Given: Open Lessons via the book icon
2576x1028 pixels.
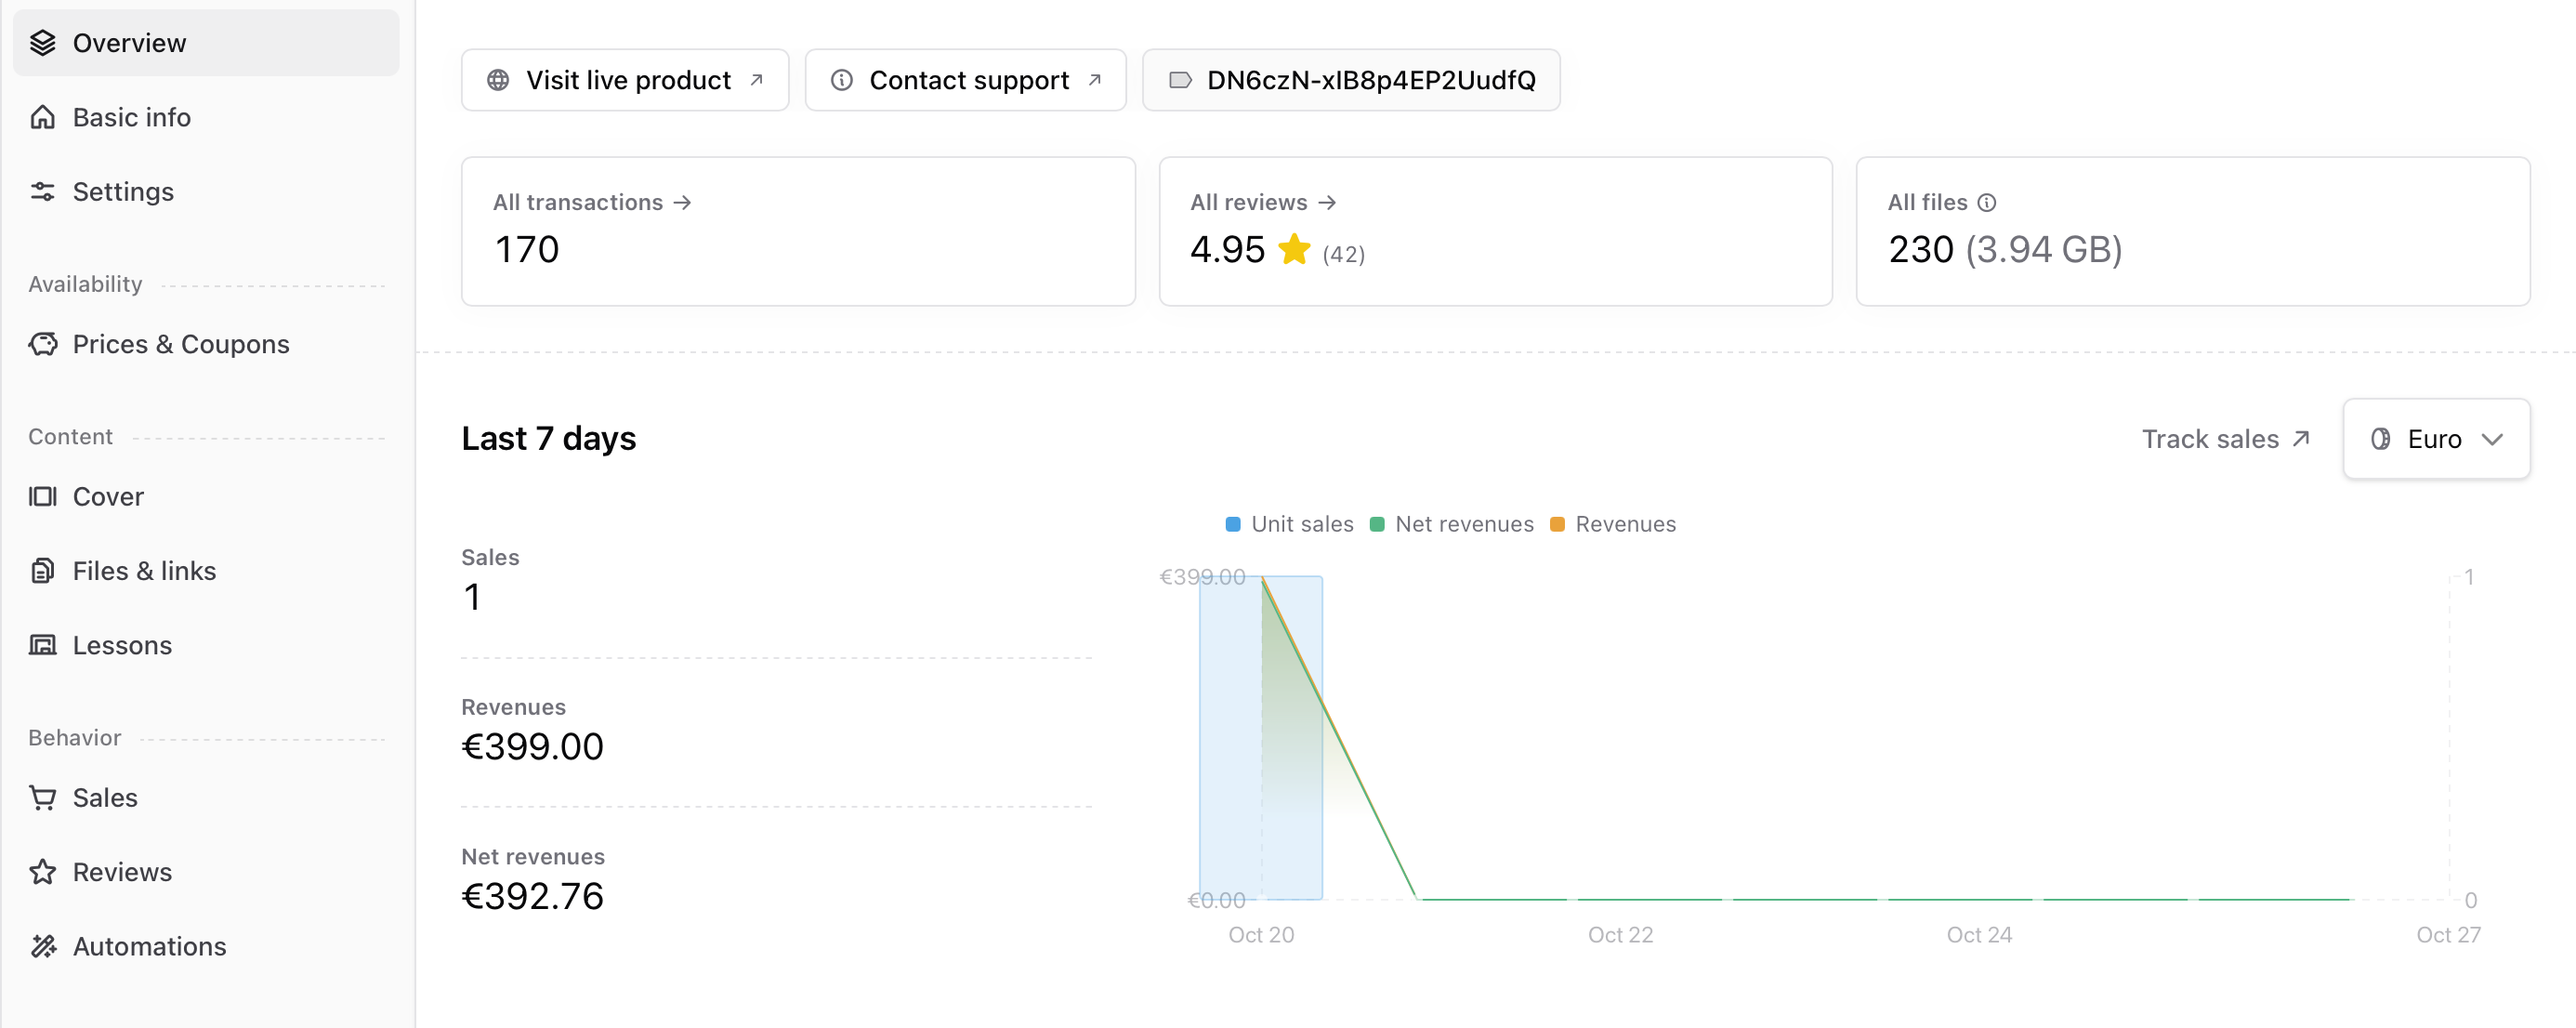Looking at the screenshot, I should click(44, 645).
